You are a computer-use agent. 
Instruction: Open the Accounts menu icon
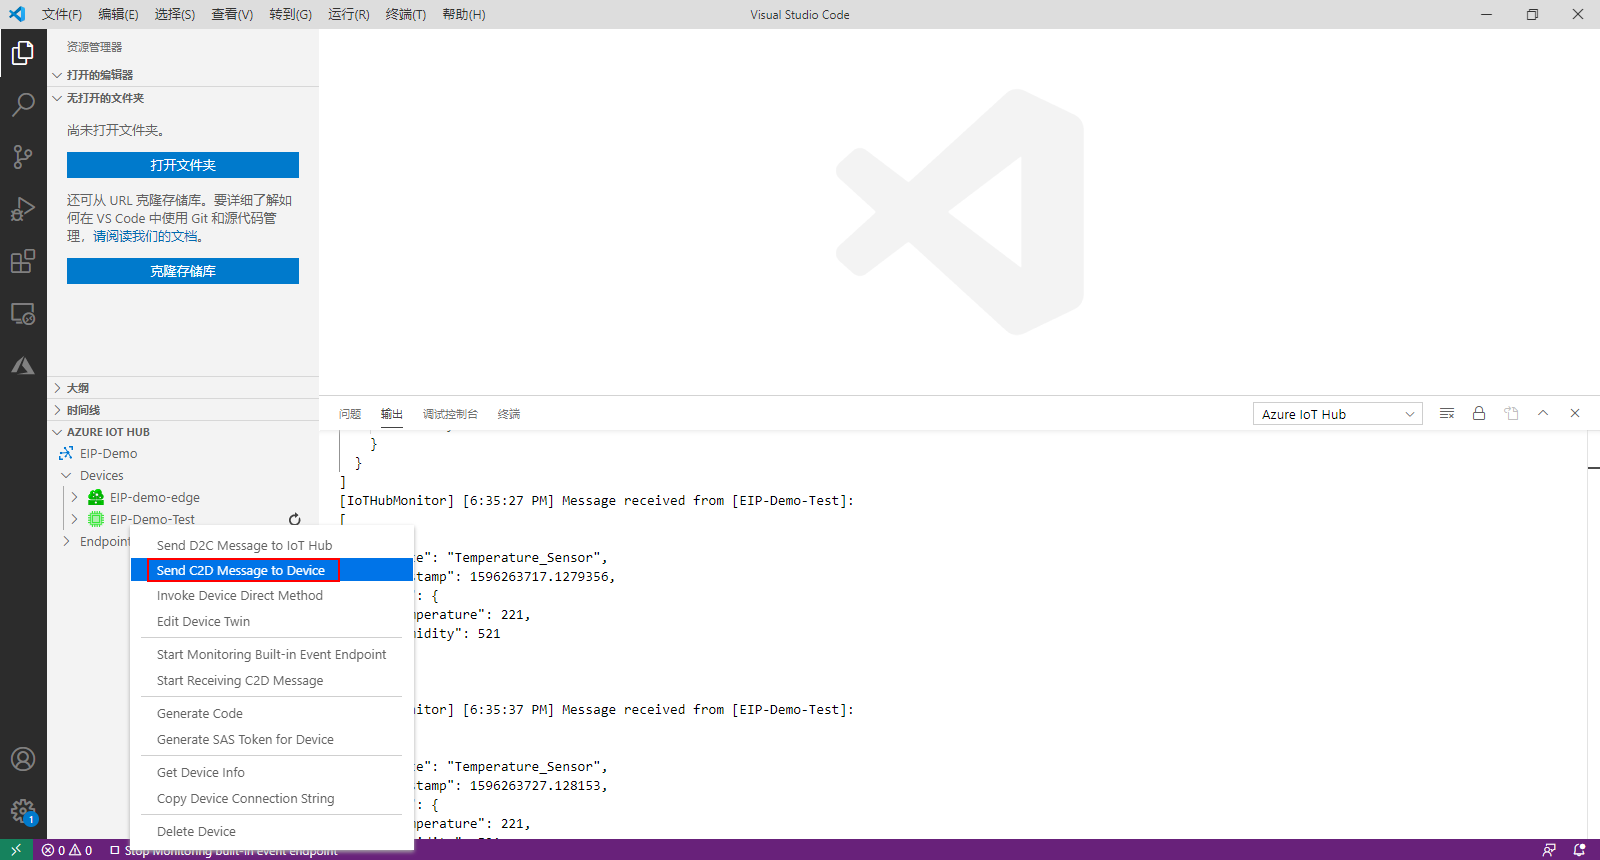[23, 759]
